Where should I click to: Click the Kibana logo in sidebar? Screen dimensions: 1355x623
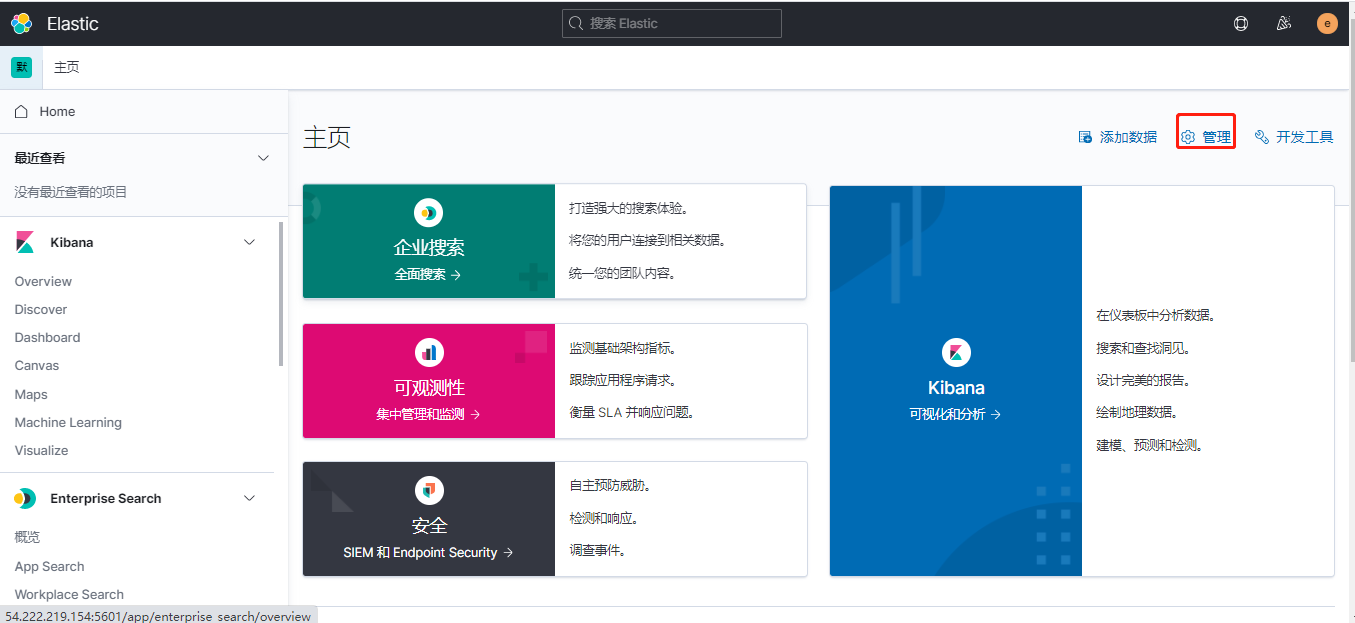tap(25, 243)
